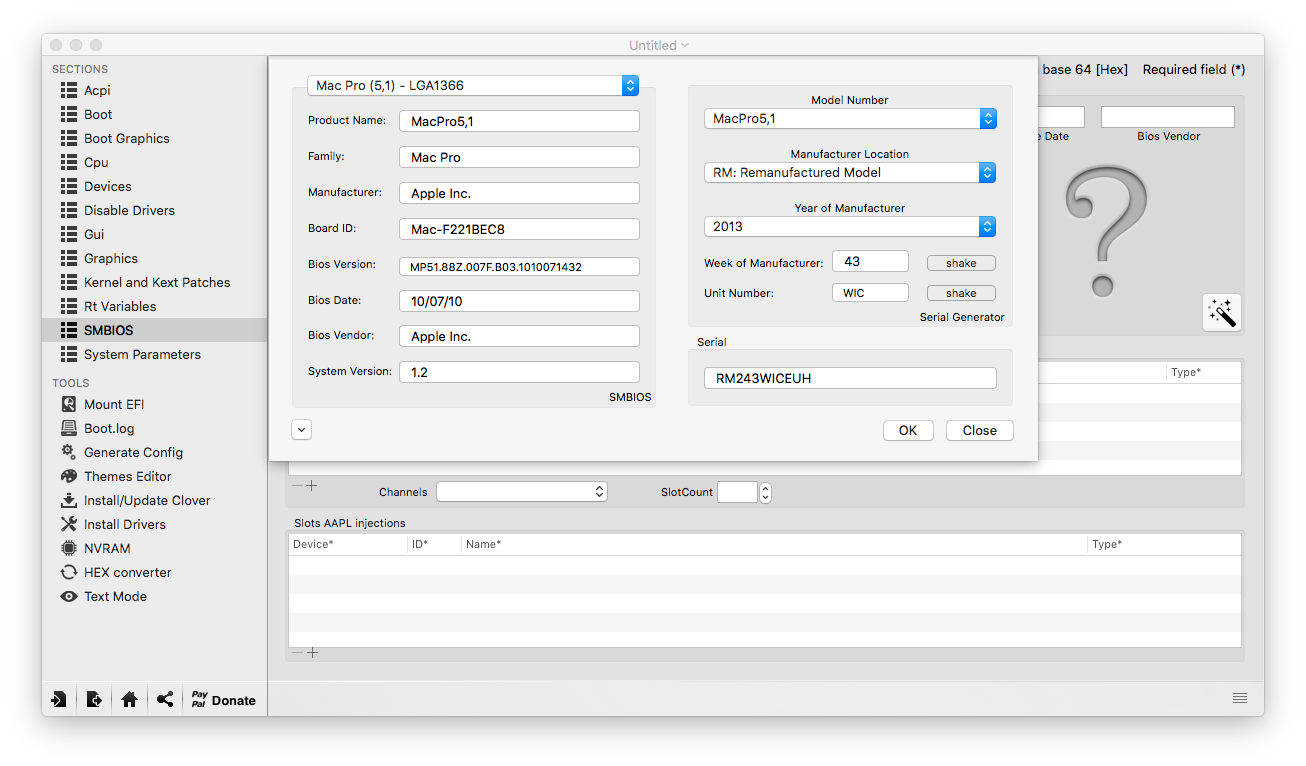
Task: Select Kernel and Kext Patches section
Action: [x=156, y=282]
